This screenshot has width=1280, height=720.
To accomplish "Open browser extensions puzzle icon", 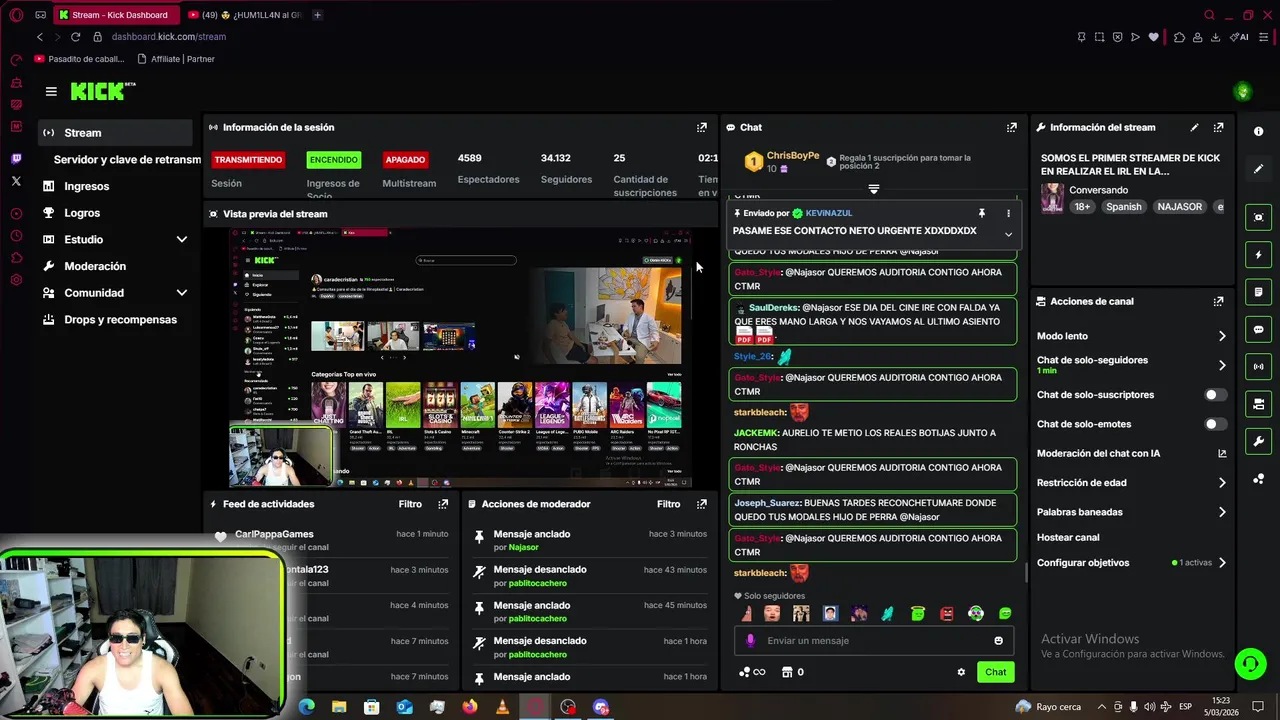I will click(x=1180, y=37).
